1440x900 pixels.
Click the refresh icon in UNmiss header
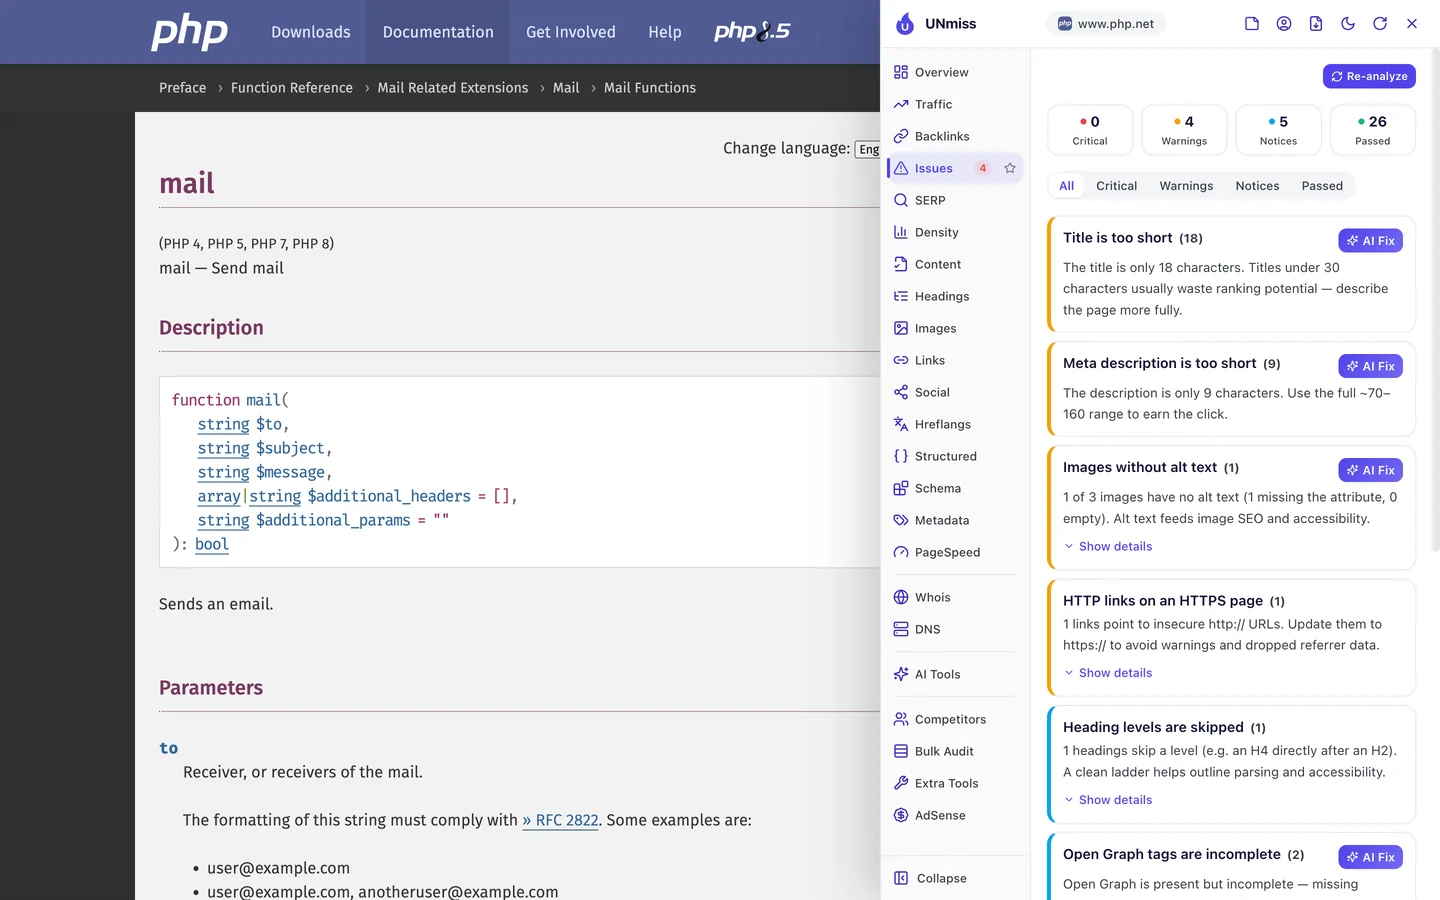(1380, 24)
